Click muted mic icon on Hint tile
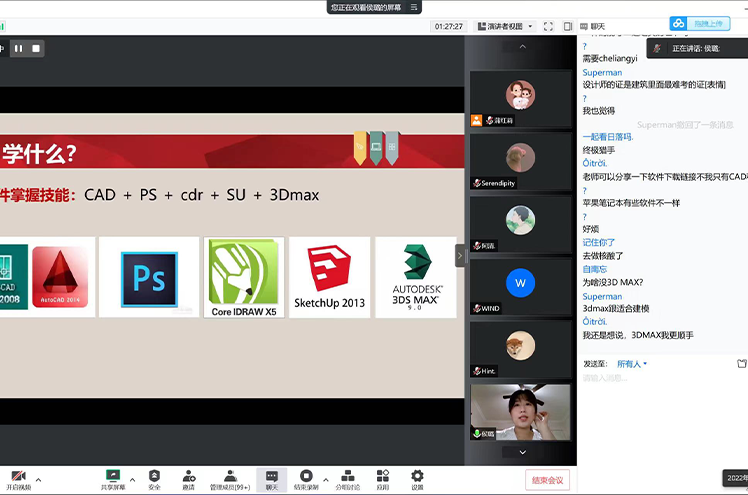The image size is (748, 495). pos(477,371)
